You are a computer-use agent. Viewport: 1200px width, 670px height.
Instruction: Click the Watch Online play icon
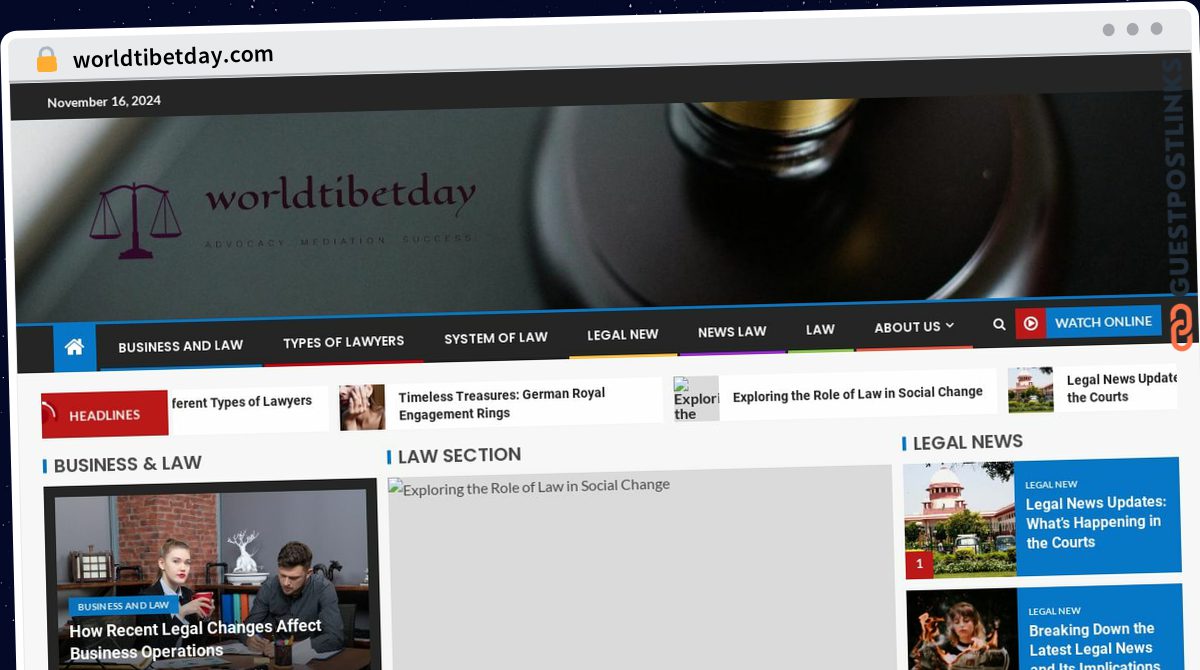[1030, 323]
